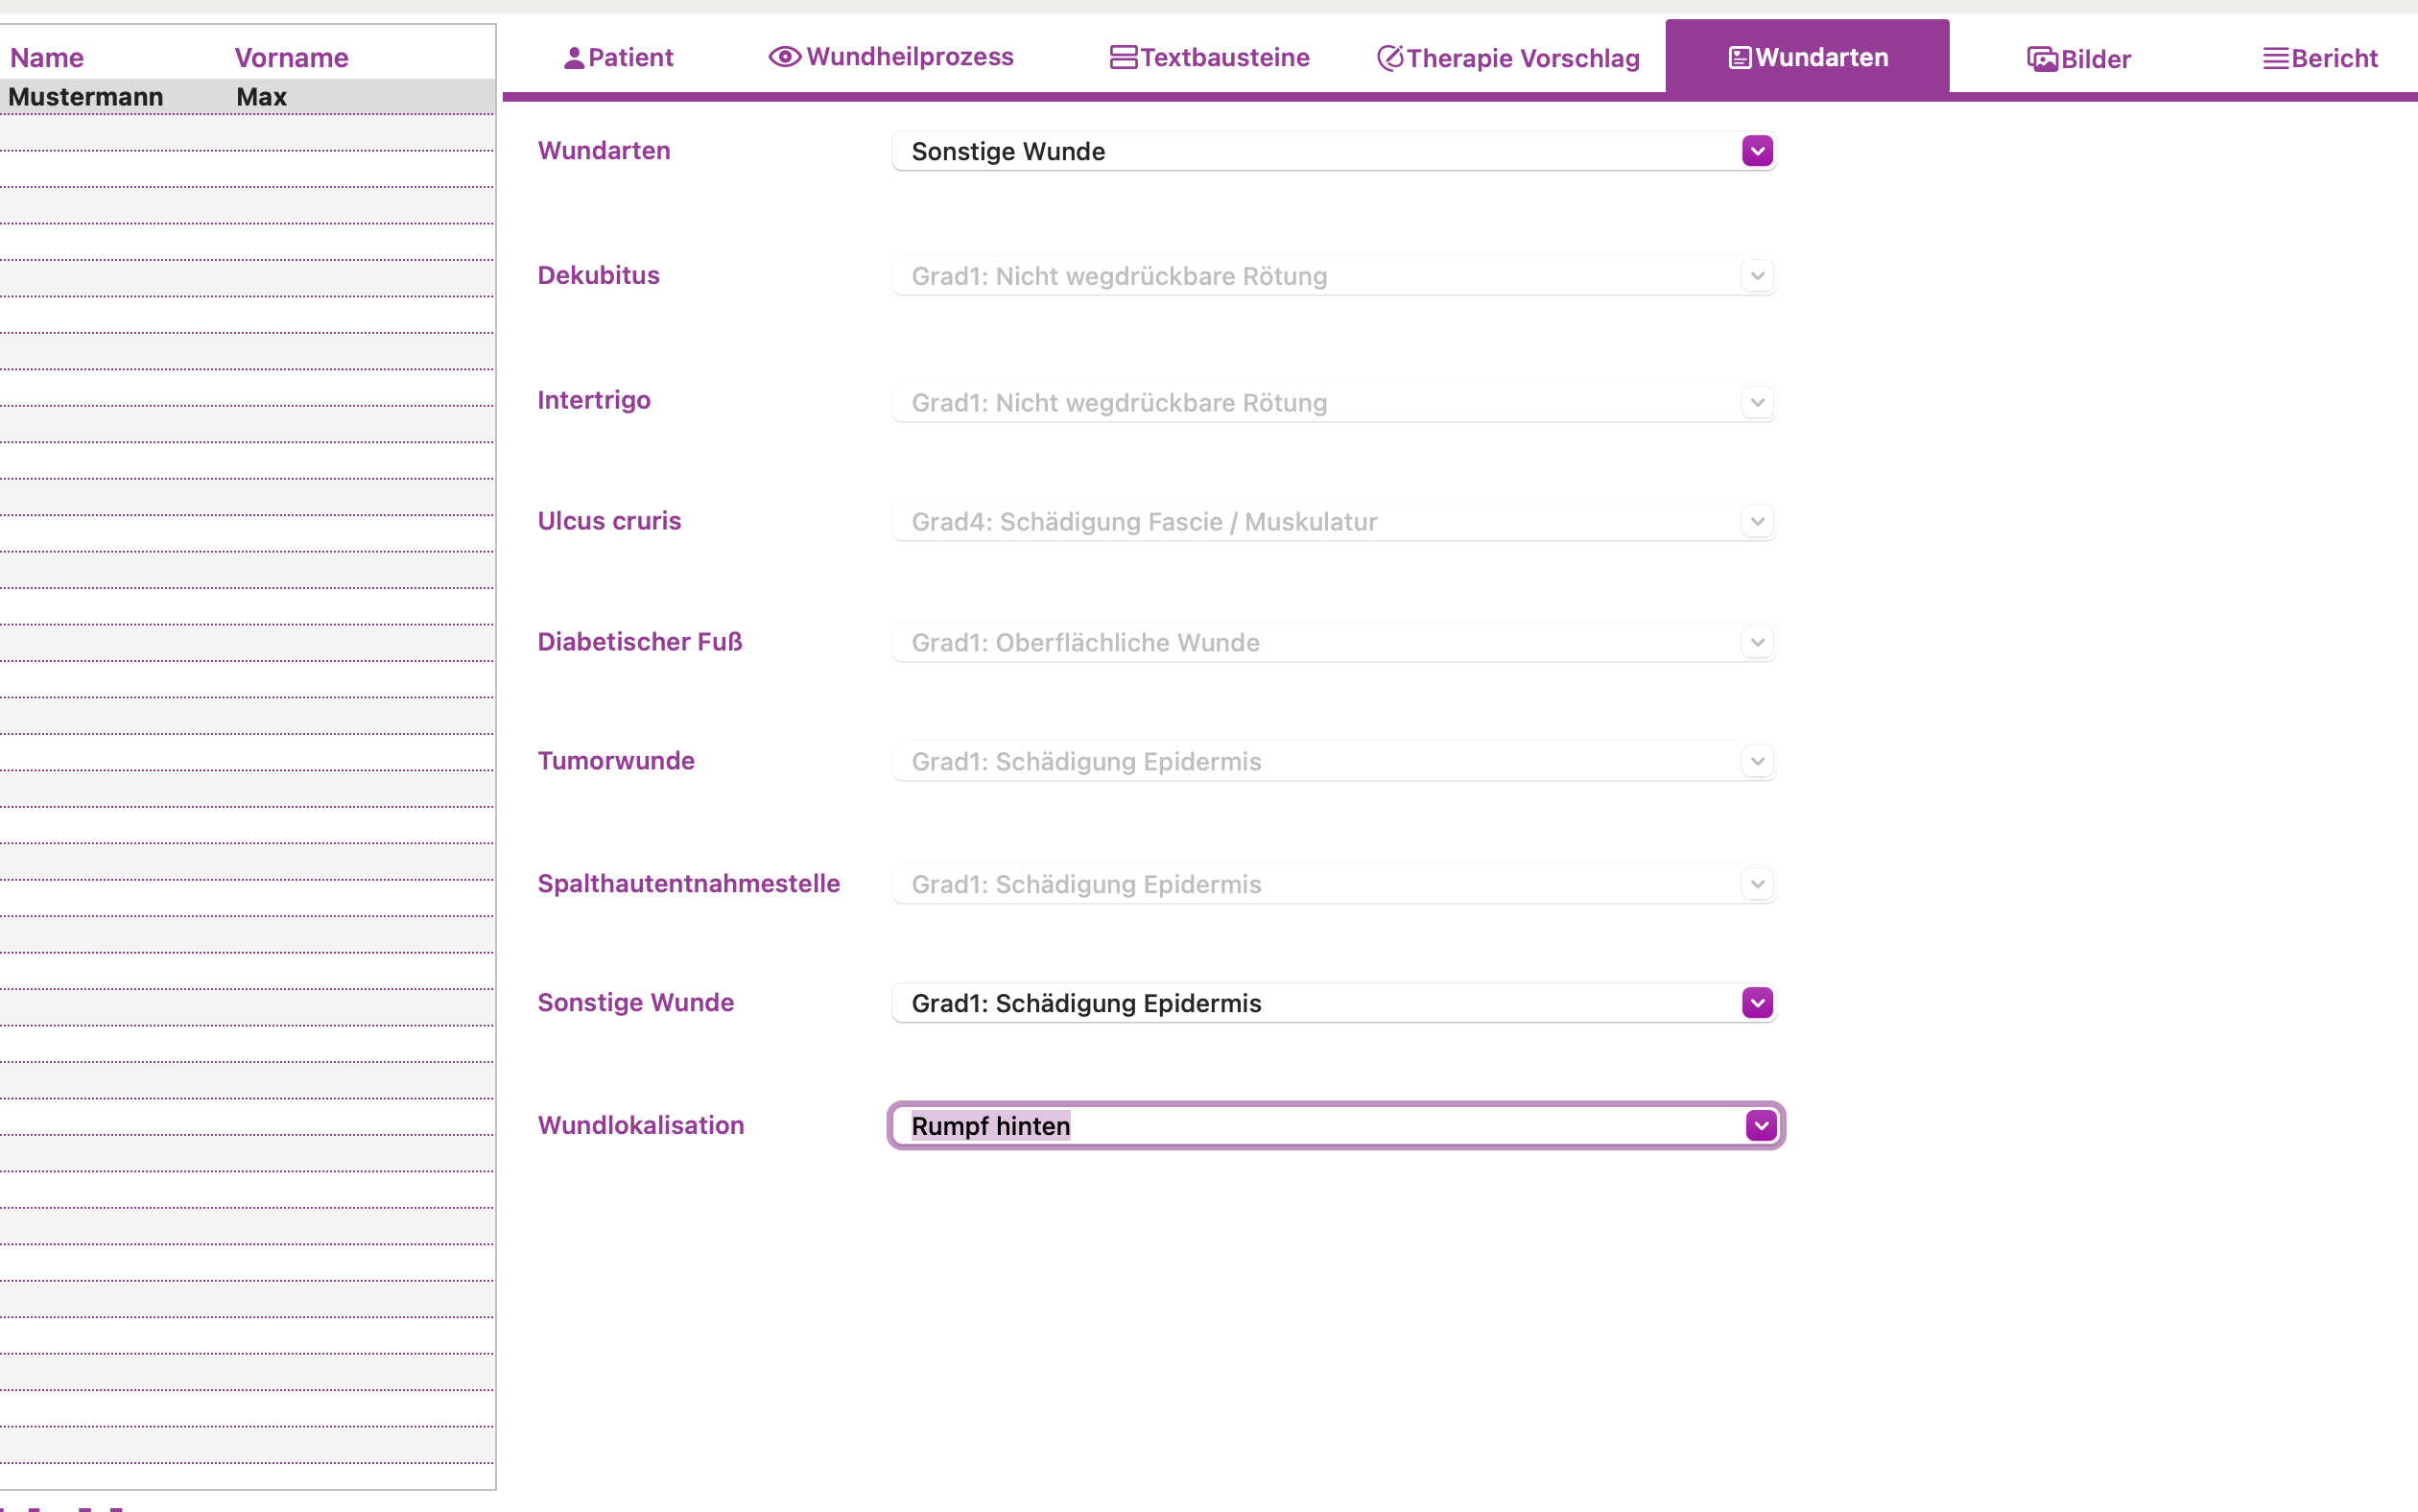Open the Sonstige Wunde grade dropdown
This screenshot has width=2418, height=1512.
1757,1002
